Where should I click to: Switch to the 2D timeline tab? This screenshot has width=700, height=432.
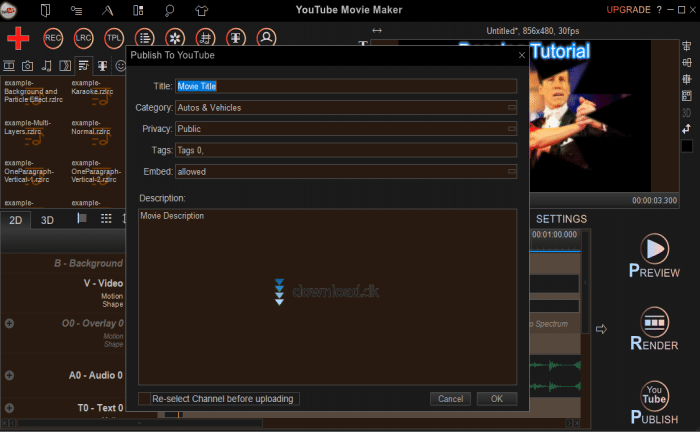pyautogui.click(x=15, y=220)
